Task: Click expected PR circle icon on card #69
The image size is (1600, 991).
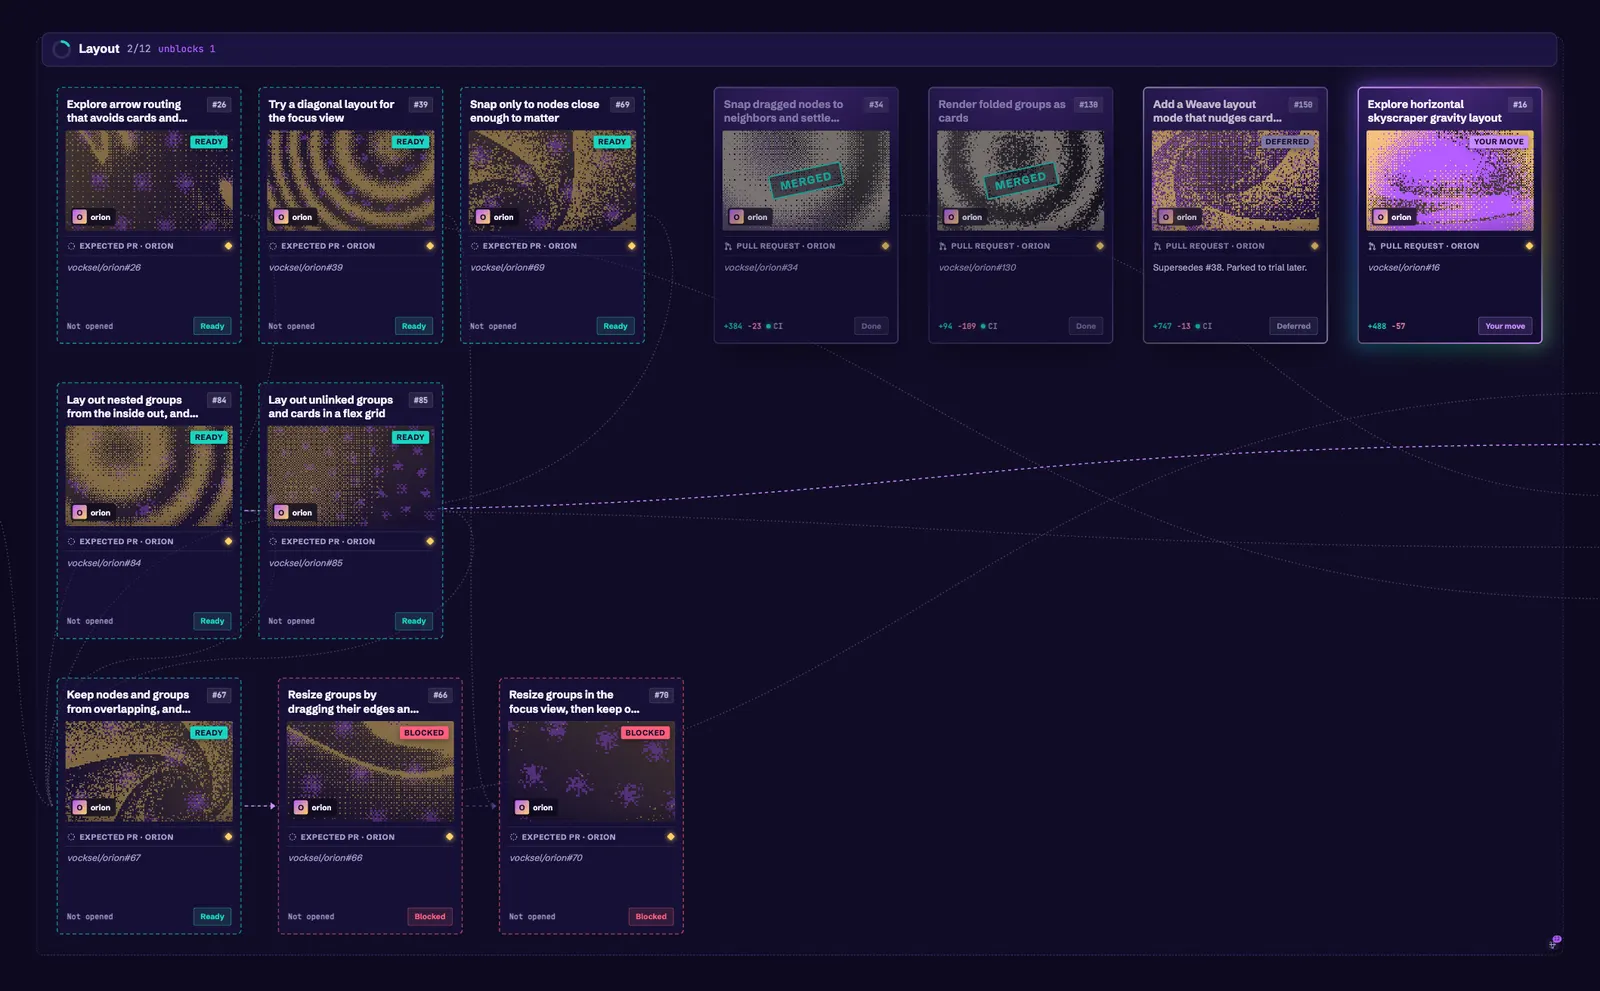Action: point(474,246)
